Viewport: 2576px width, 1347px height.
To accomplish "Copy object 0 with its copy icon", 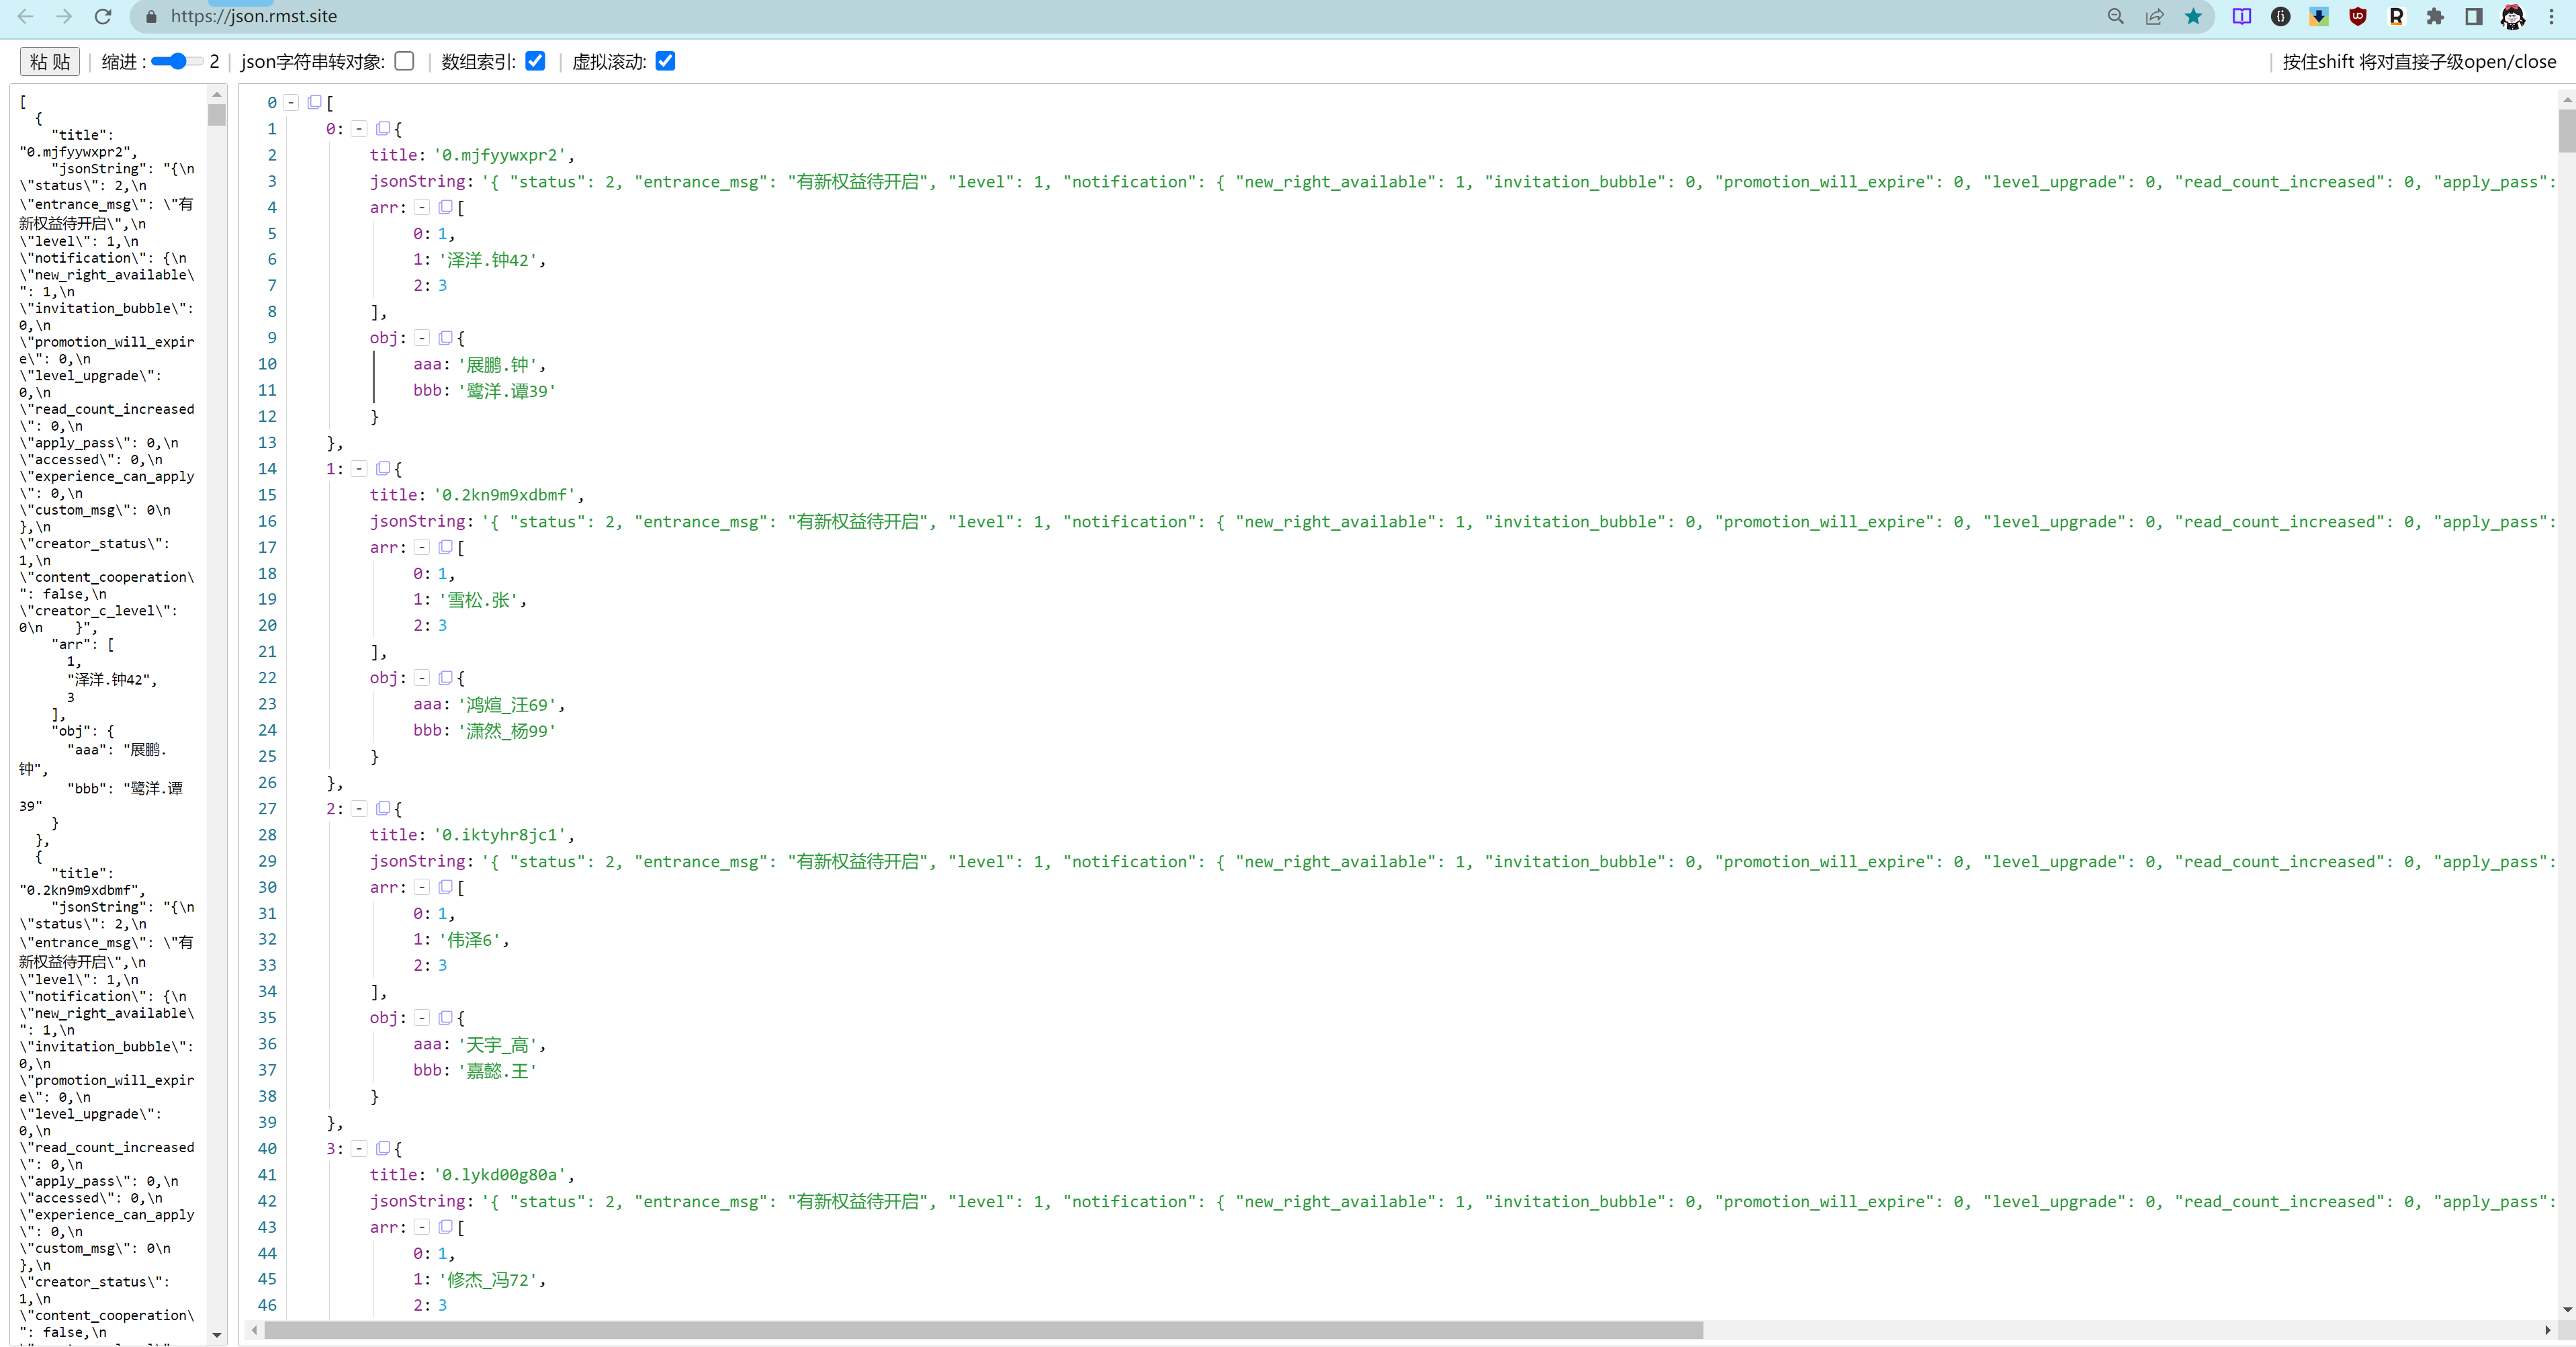I will (x=383, y=128).
